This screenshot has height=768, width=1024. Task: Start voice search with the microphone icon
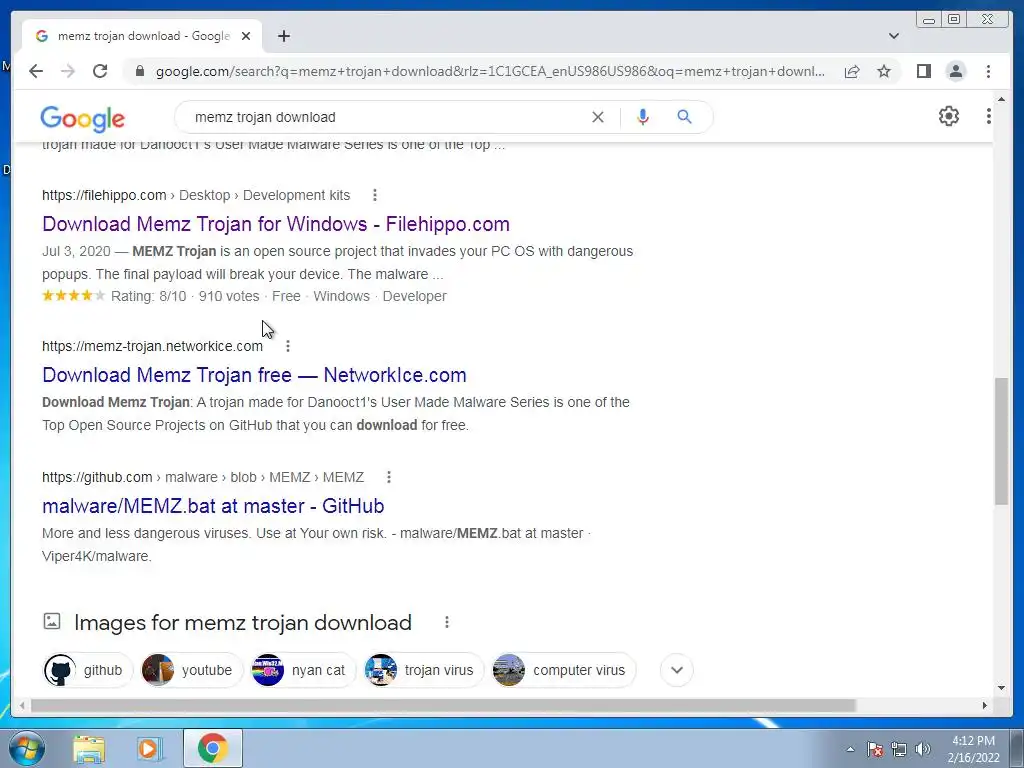tap(643, 117)
